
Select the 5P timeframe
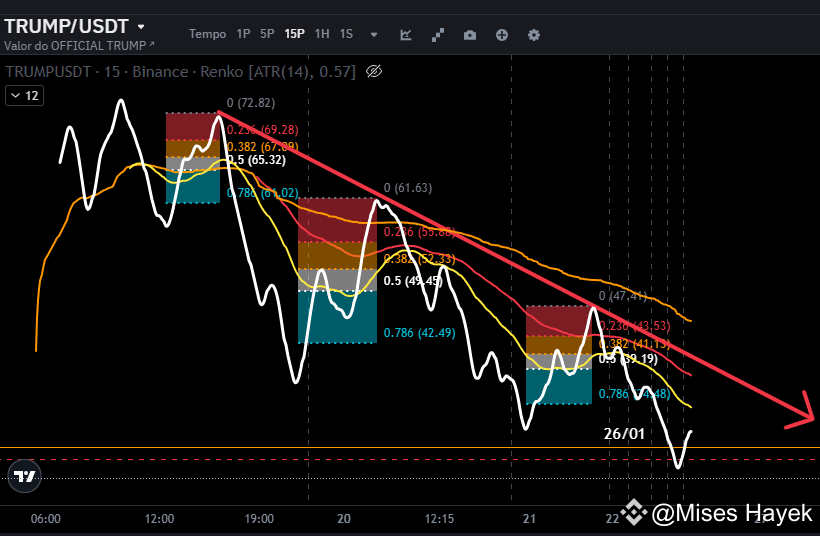[267, 34]
